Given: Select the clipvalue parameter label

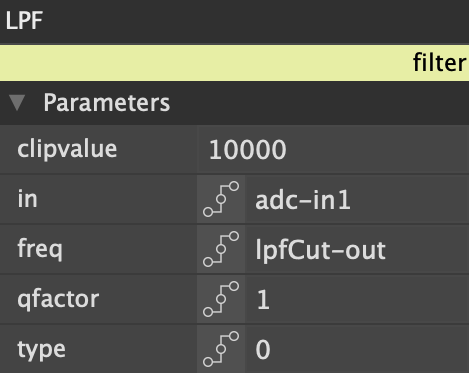Looking at the screenshot, I should (x=67, y=149).
